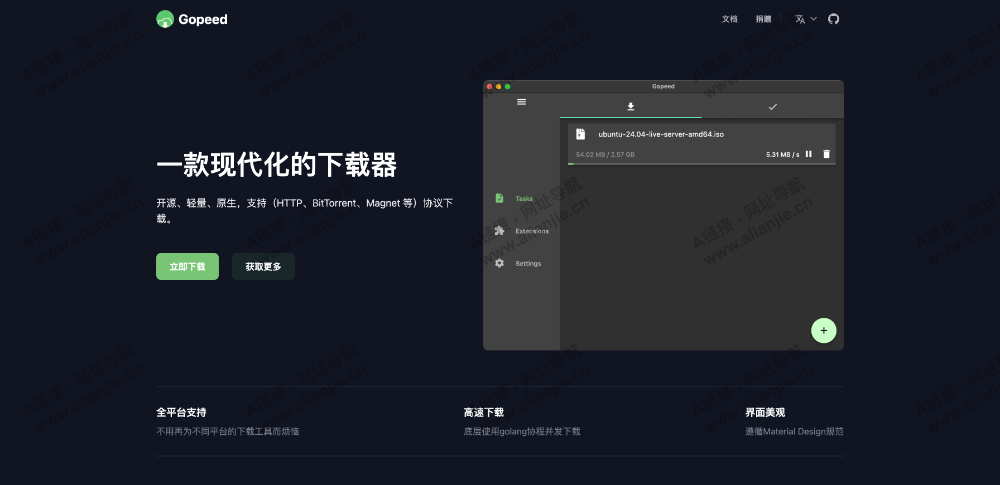This screenshot has height=485, width=1000.
Task: Switch to the downloading tab icon
Action: point(631,107)
